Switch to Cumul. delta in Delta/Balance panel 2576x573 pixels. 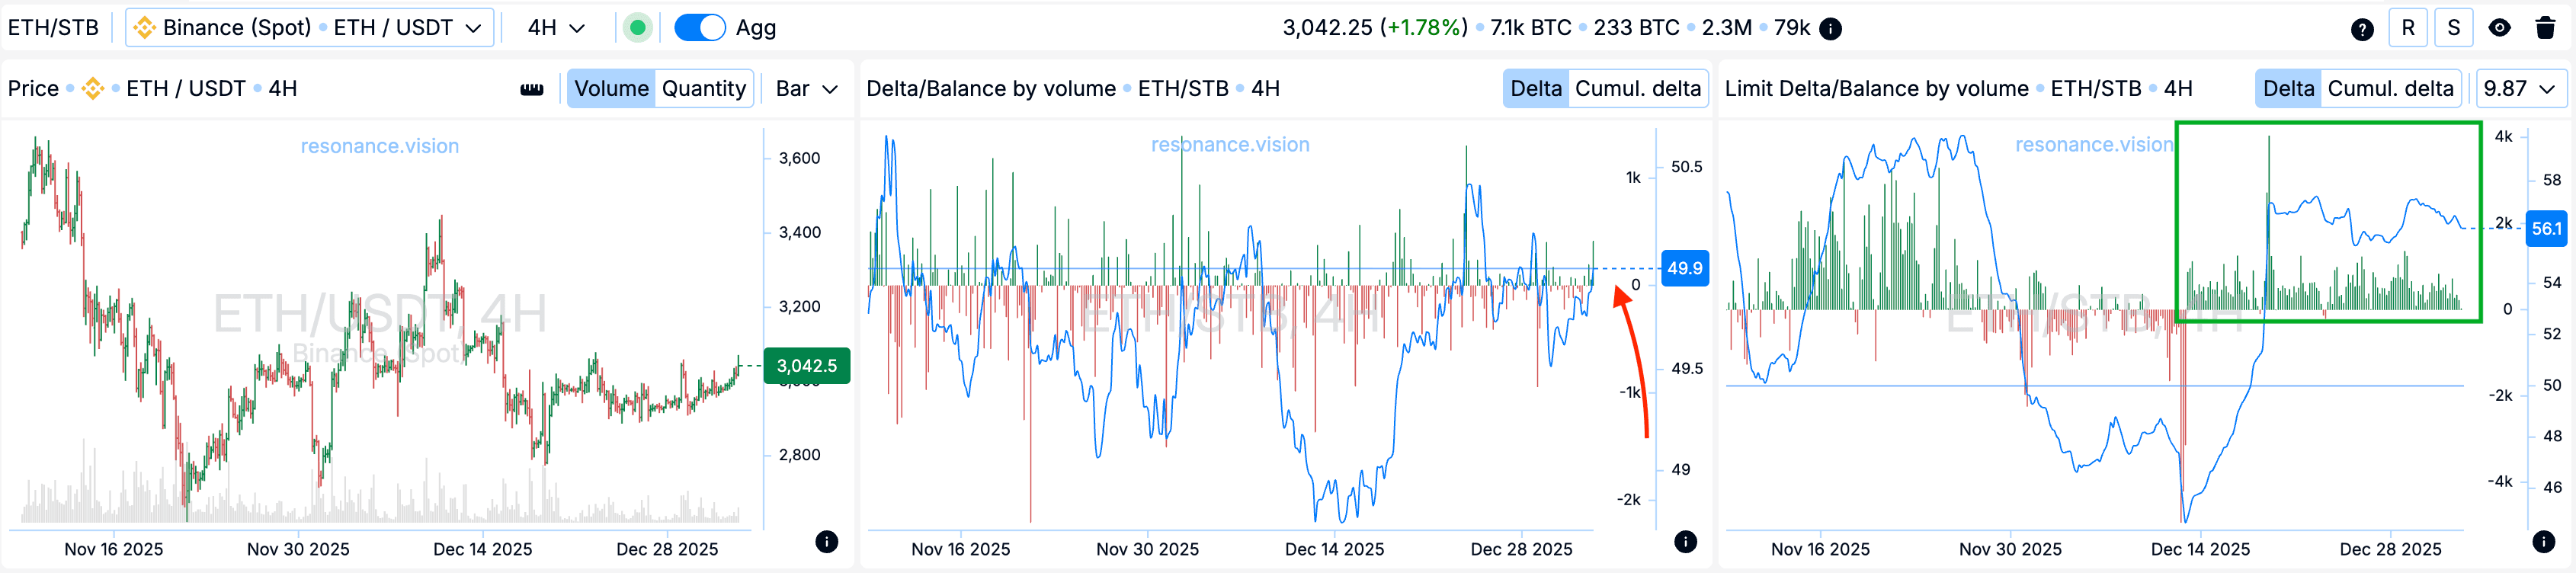tap(1637, 89)
